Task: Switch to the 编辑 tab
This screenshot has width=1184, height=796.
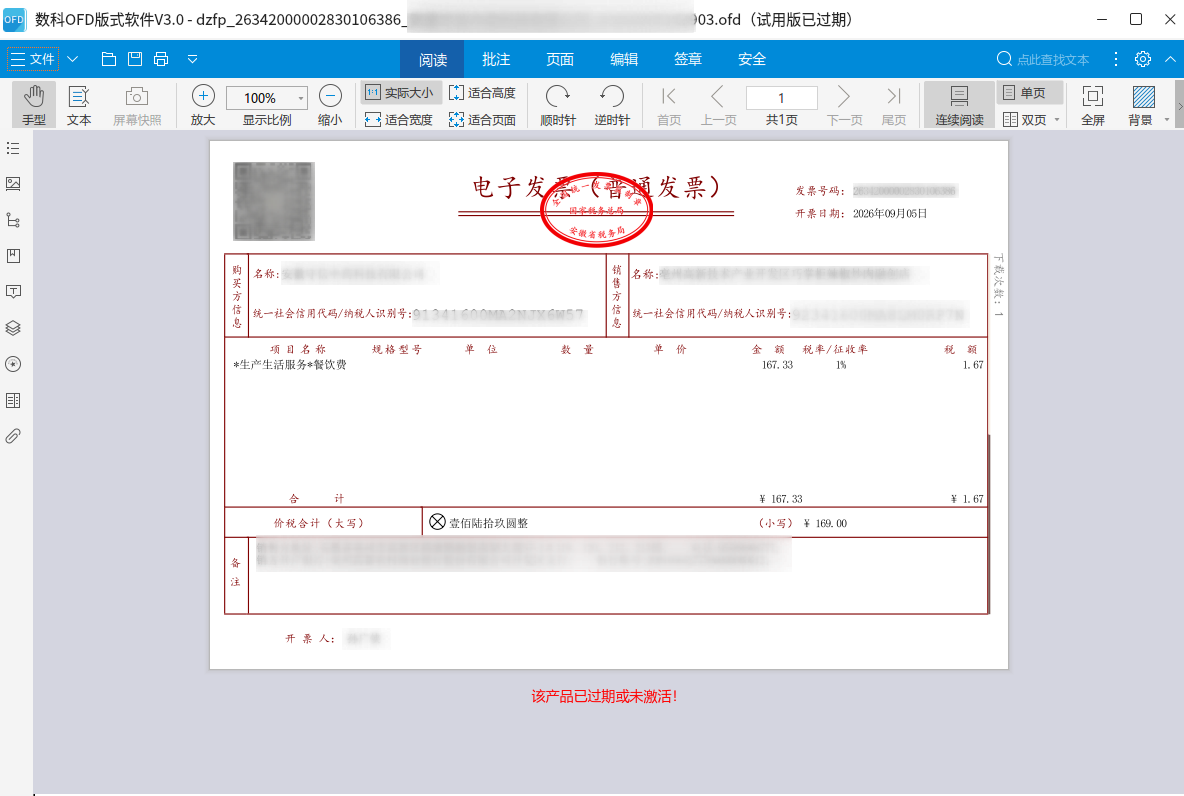Action: pyautogui.click(x=624, y=59)
